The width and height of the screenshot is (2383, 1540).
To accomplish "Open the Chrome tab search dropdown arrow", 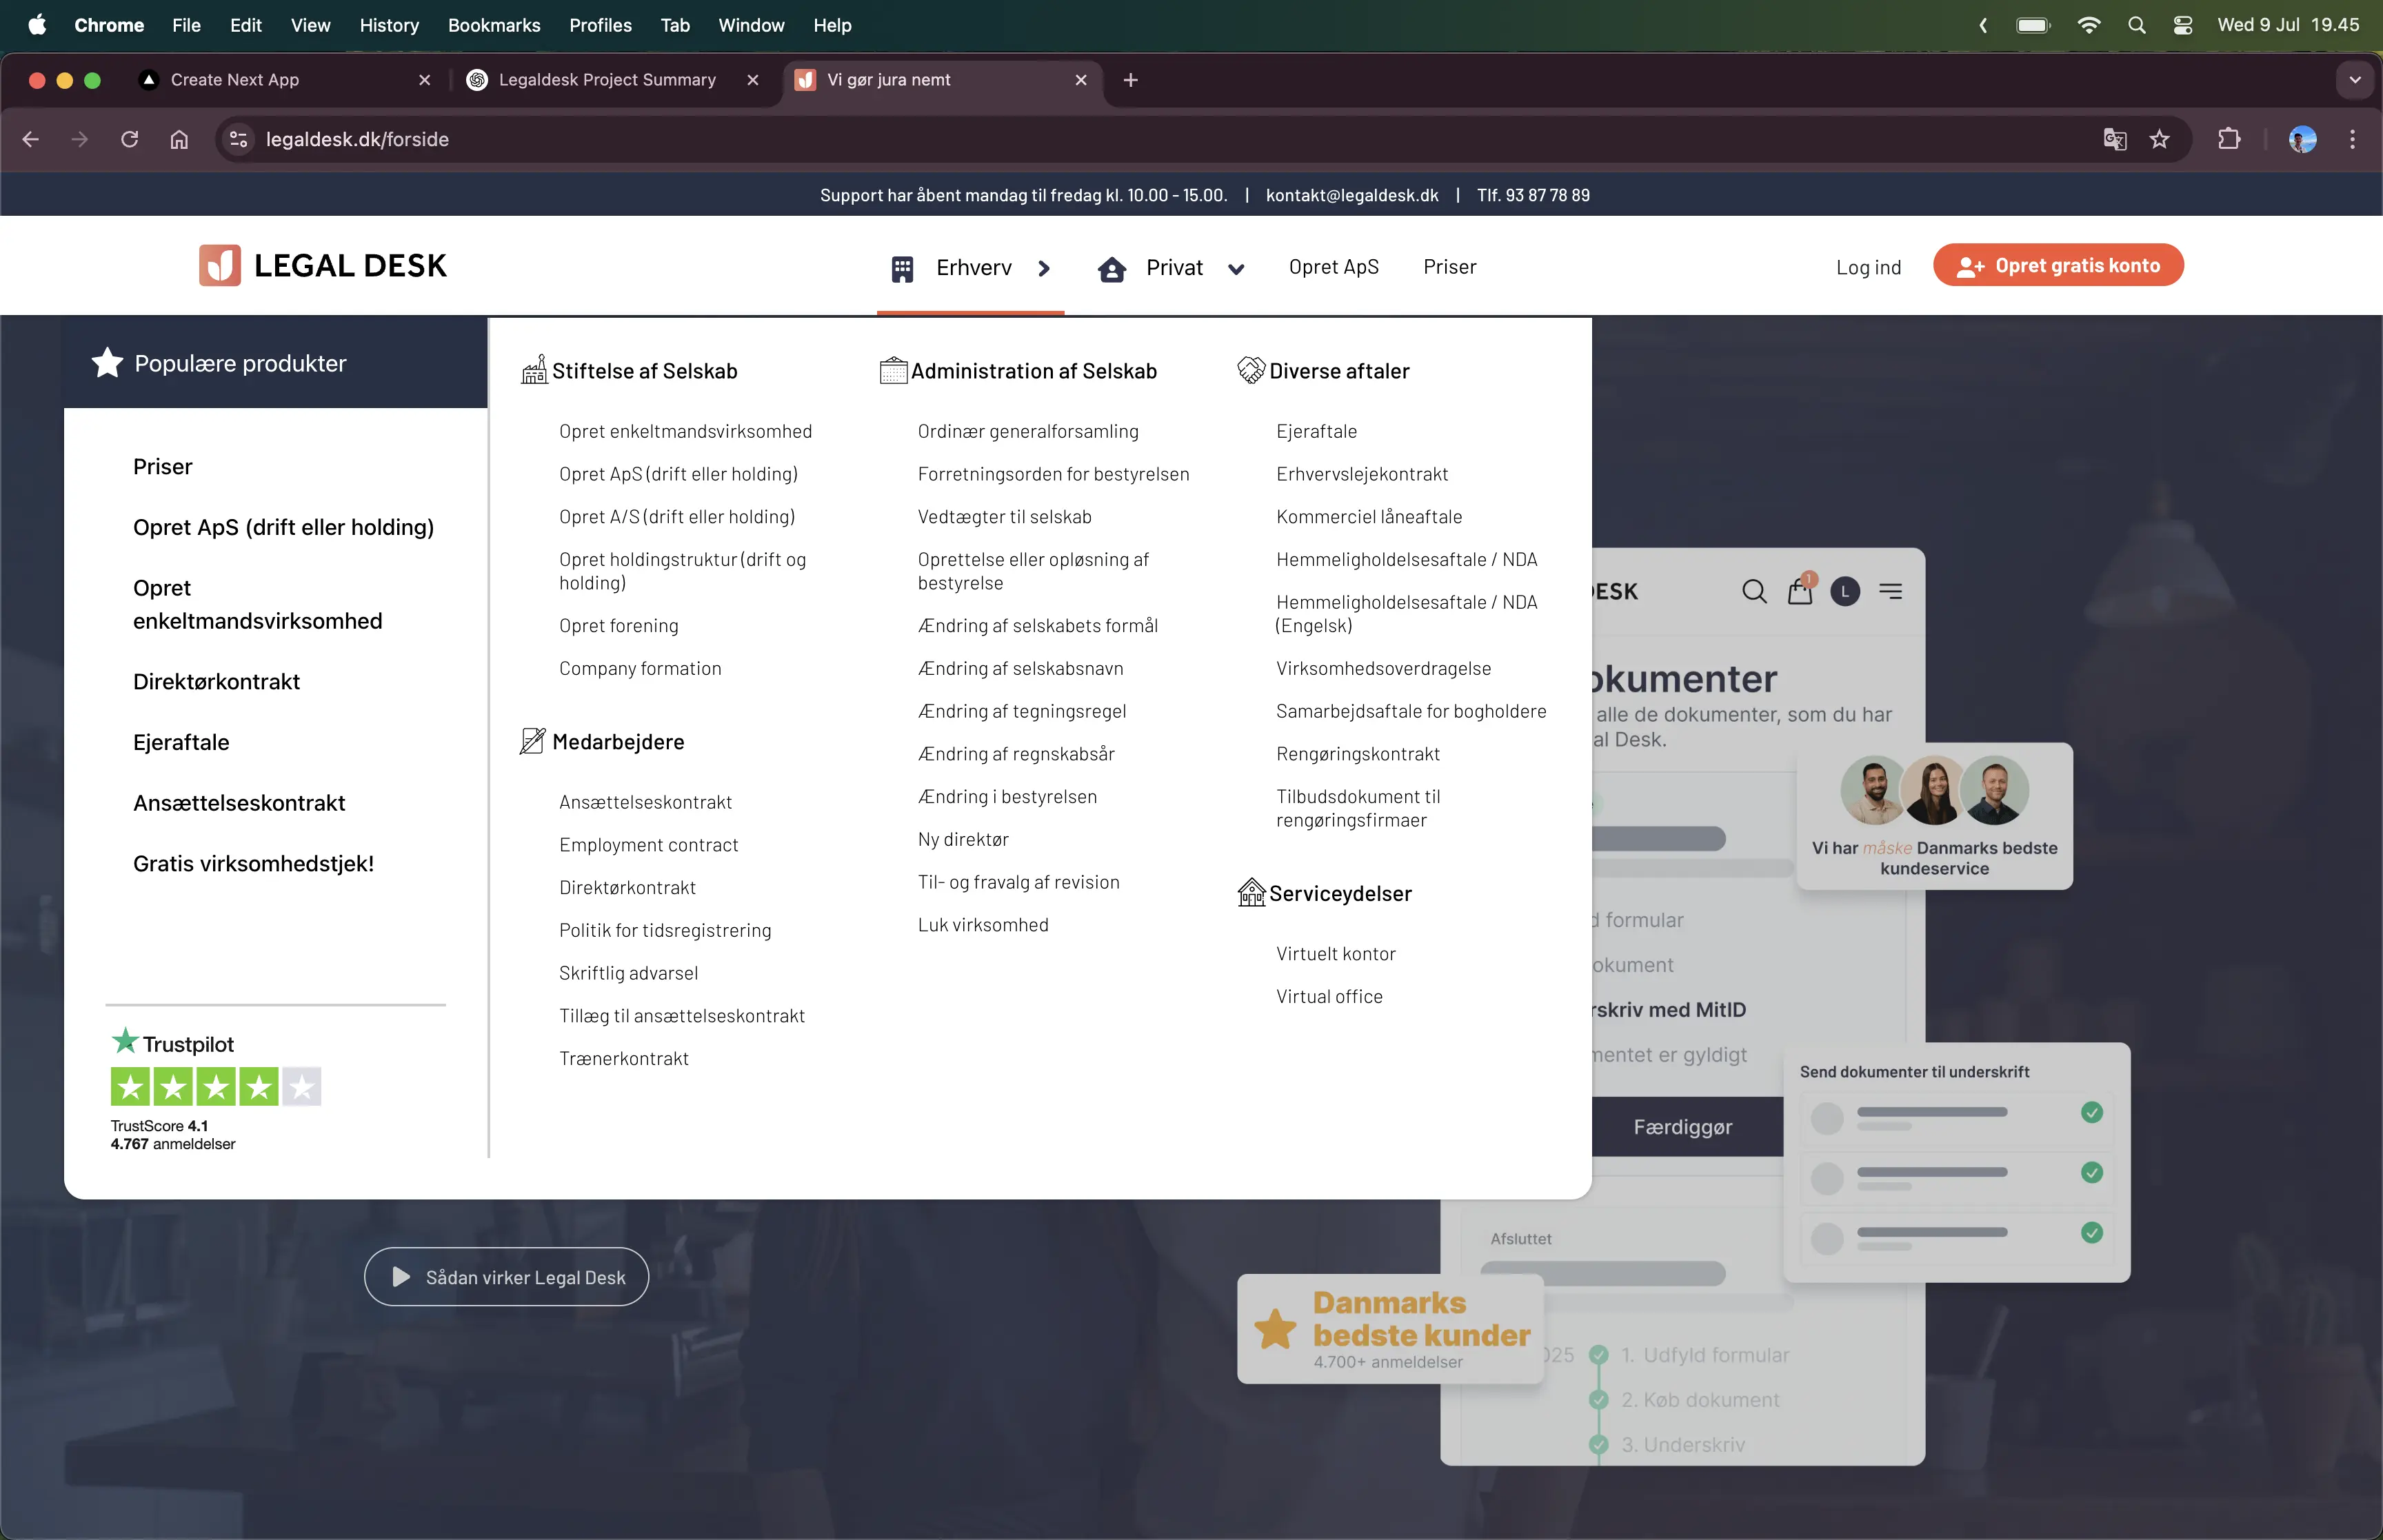I will (2354, 80).
